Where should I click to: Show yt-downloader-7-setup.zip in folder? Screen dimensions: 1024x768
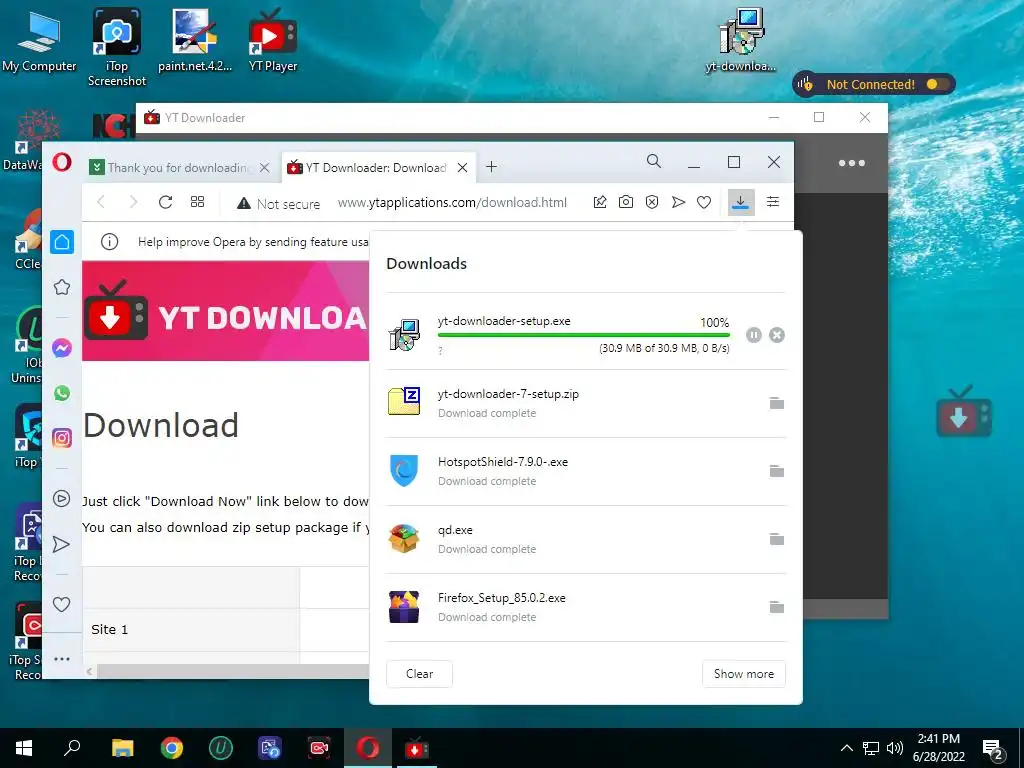776,403
